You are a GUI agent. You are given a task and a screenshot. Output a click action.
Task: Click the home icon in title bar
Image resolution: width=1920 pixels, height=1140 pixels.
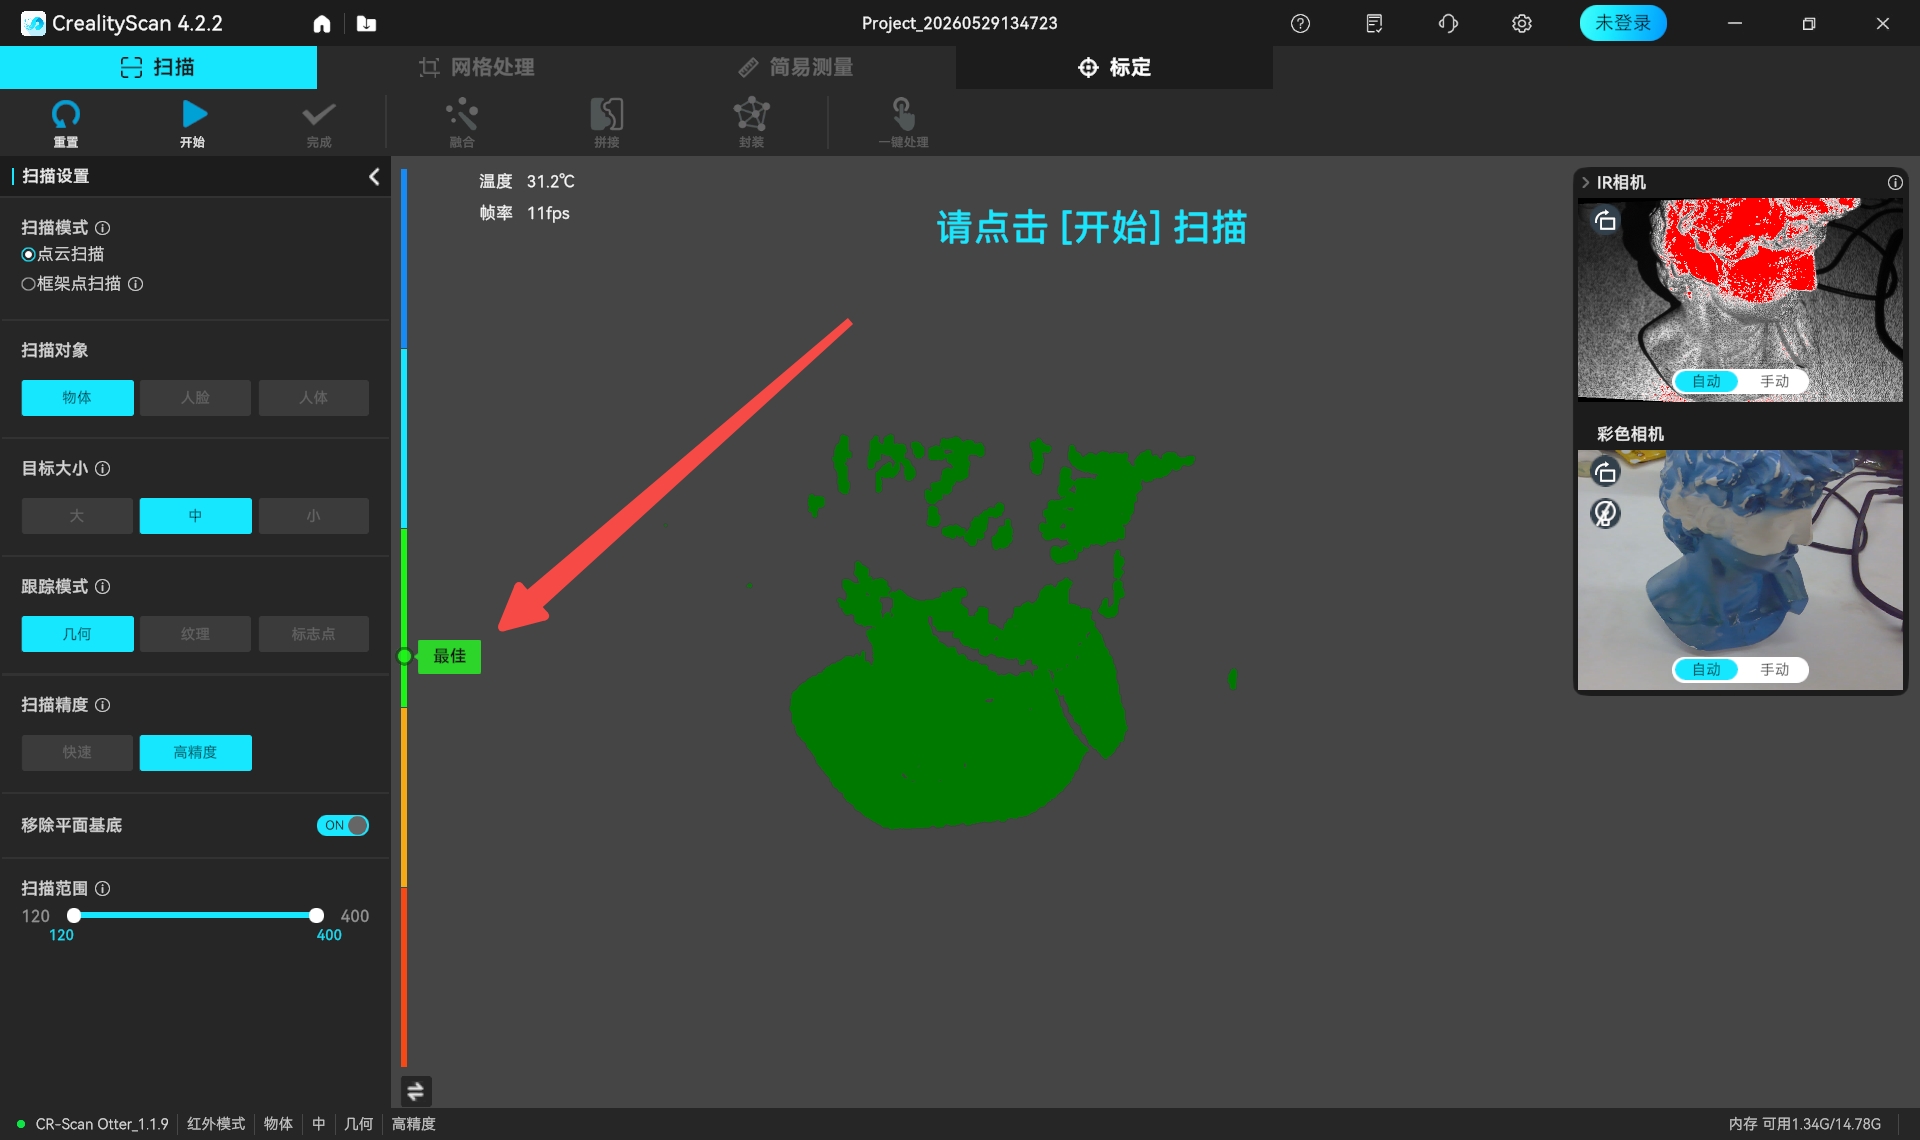(x=322, y=23)
